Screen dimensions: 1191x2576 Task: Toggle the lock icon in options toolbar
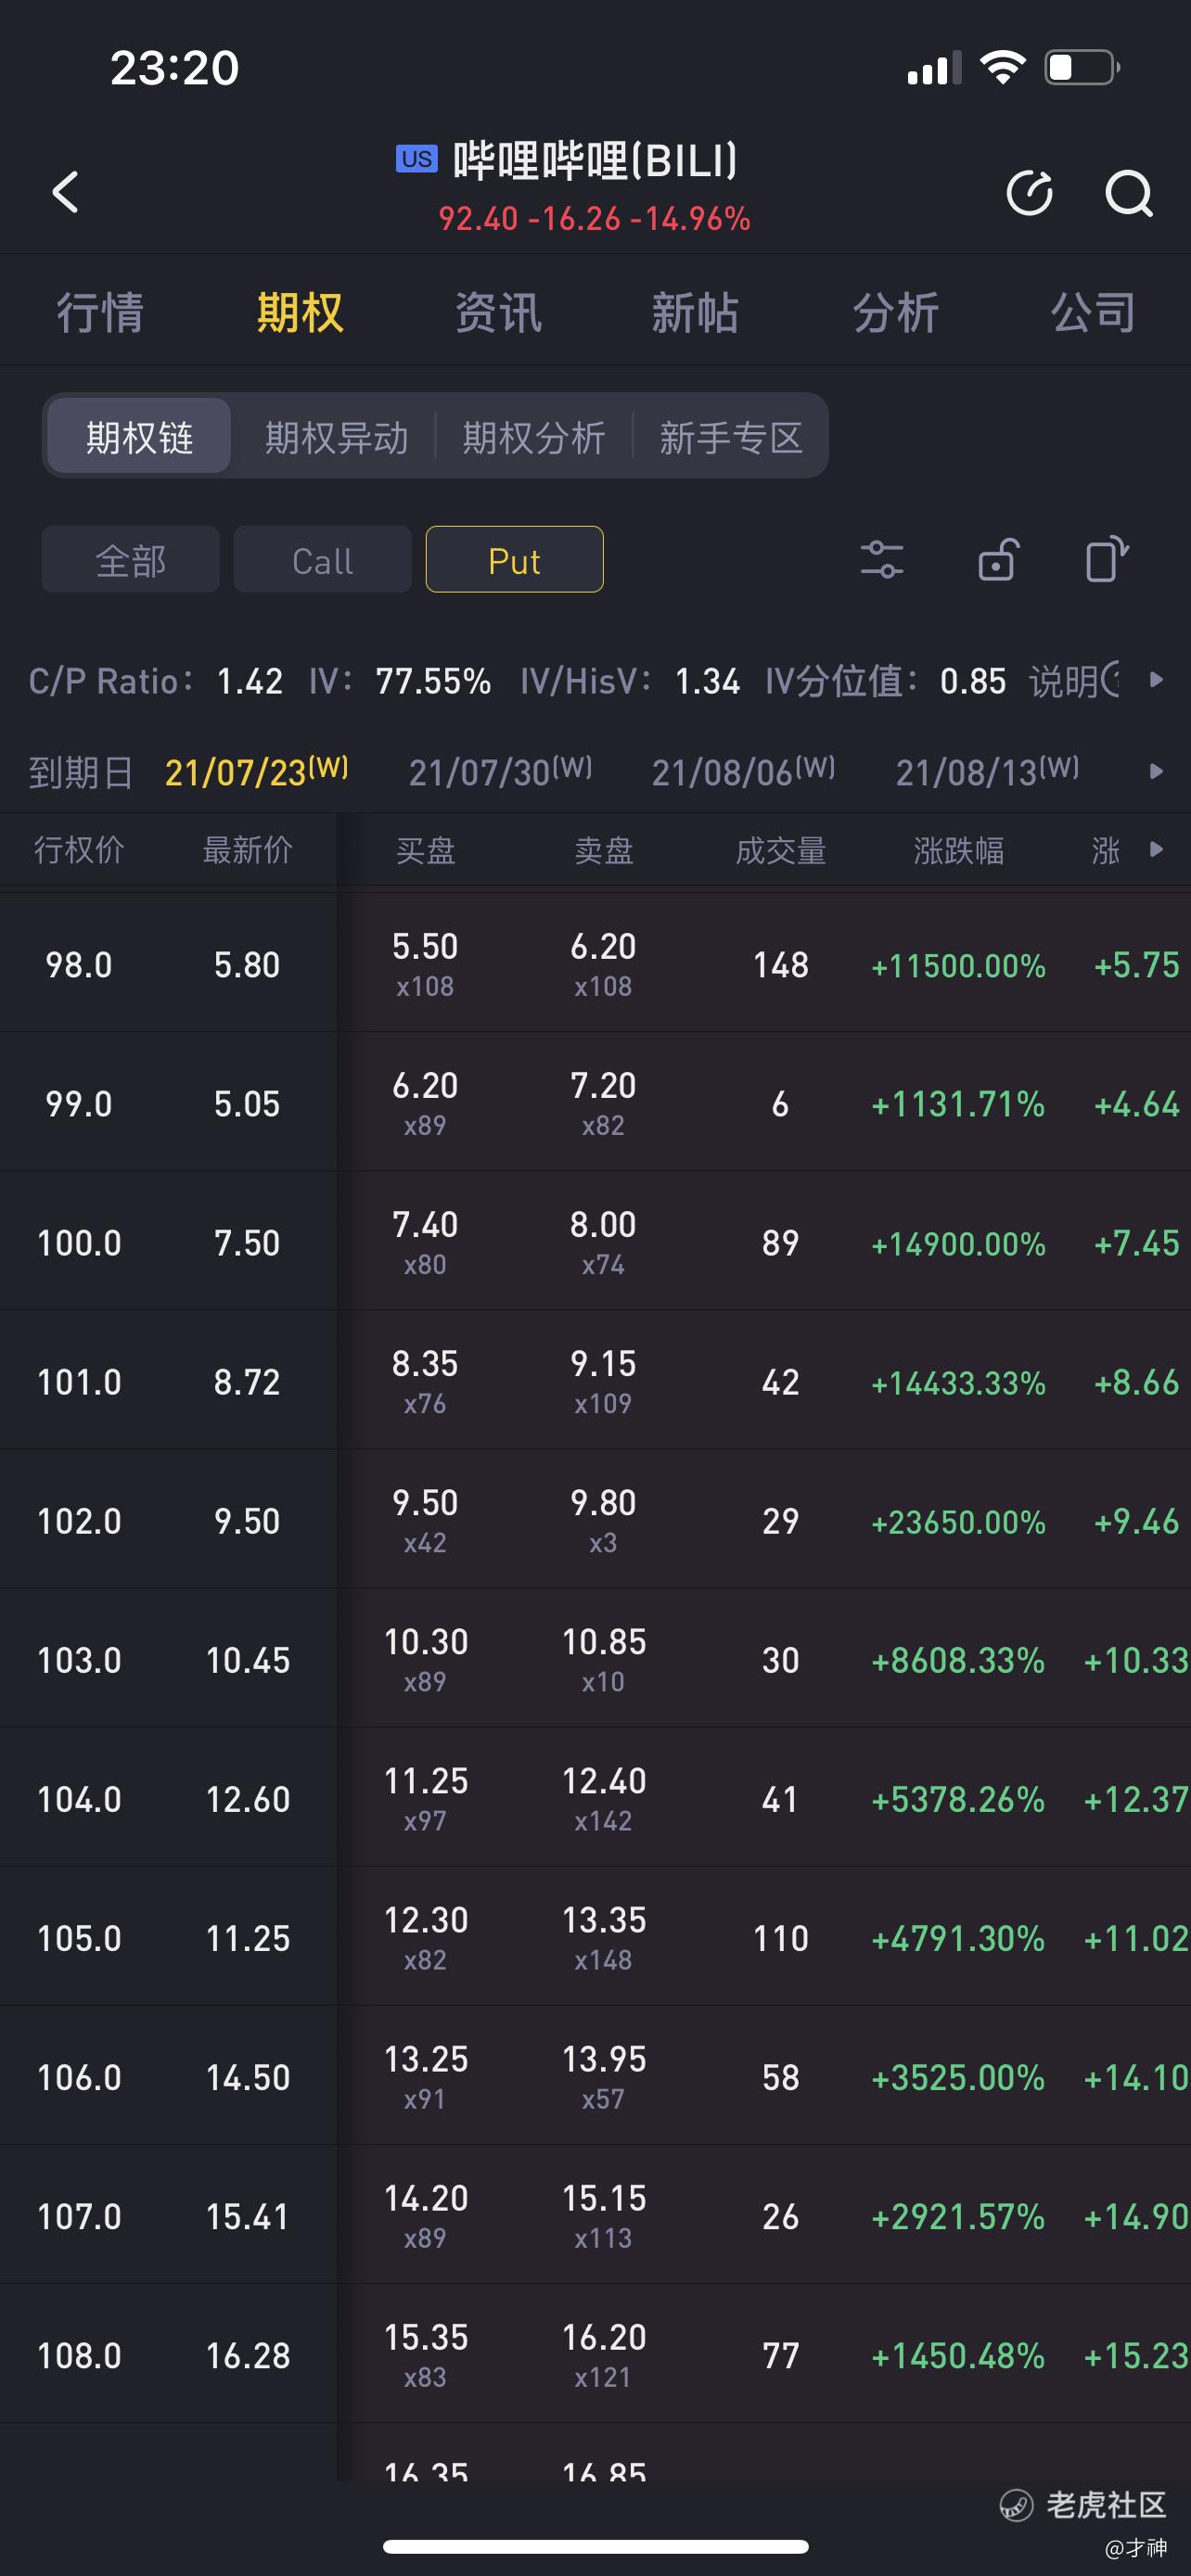pyautogui.click(x=997, y=560)
